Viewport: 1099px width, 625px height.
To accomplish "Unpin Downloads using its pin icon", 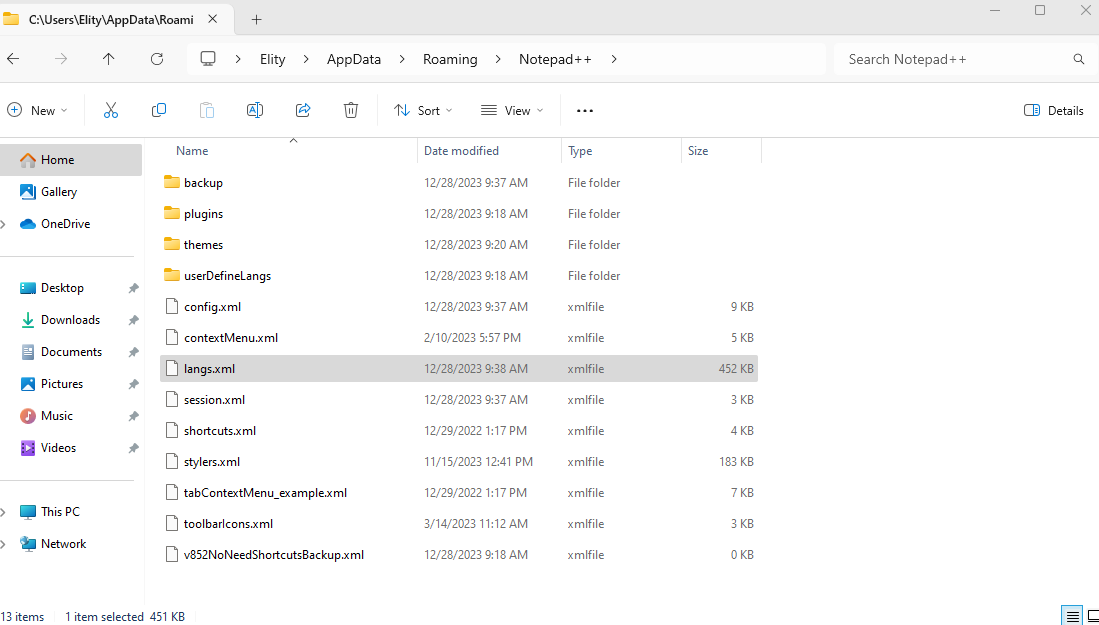I will [x=133, y=320].
